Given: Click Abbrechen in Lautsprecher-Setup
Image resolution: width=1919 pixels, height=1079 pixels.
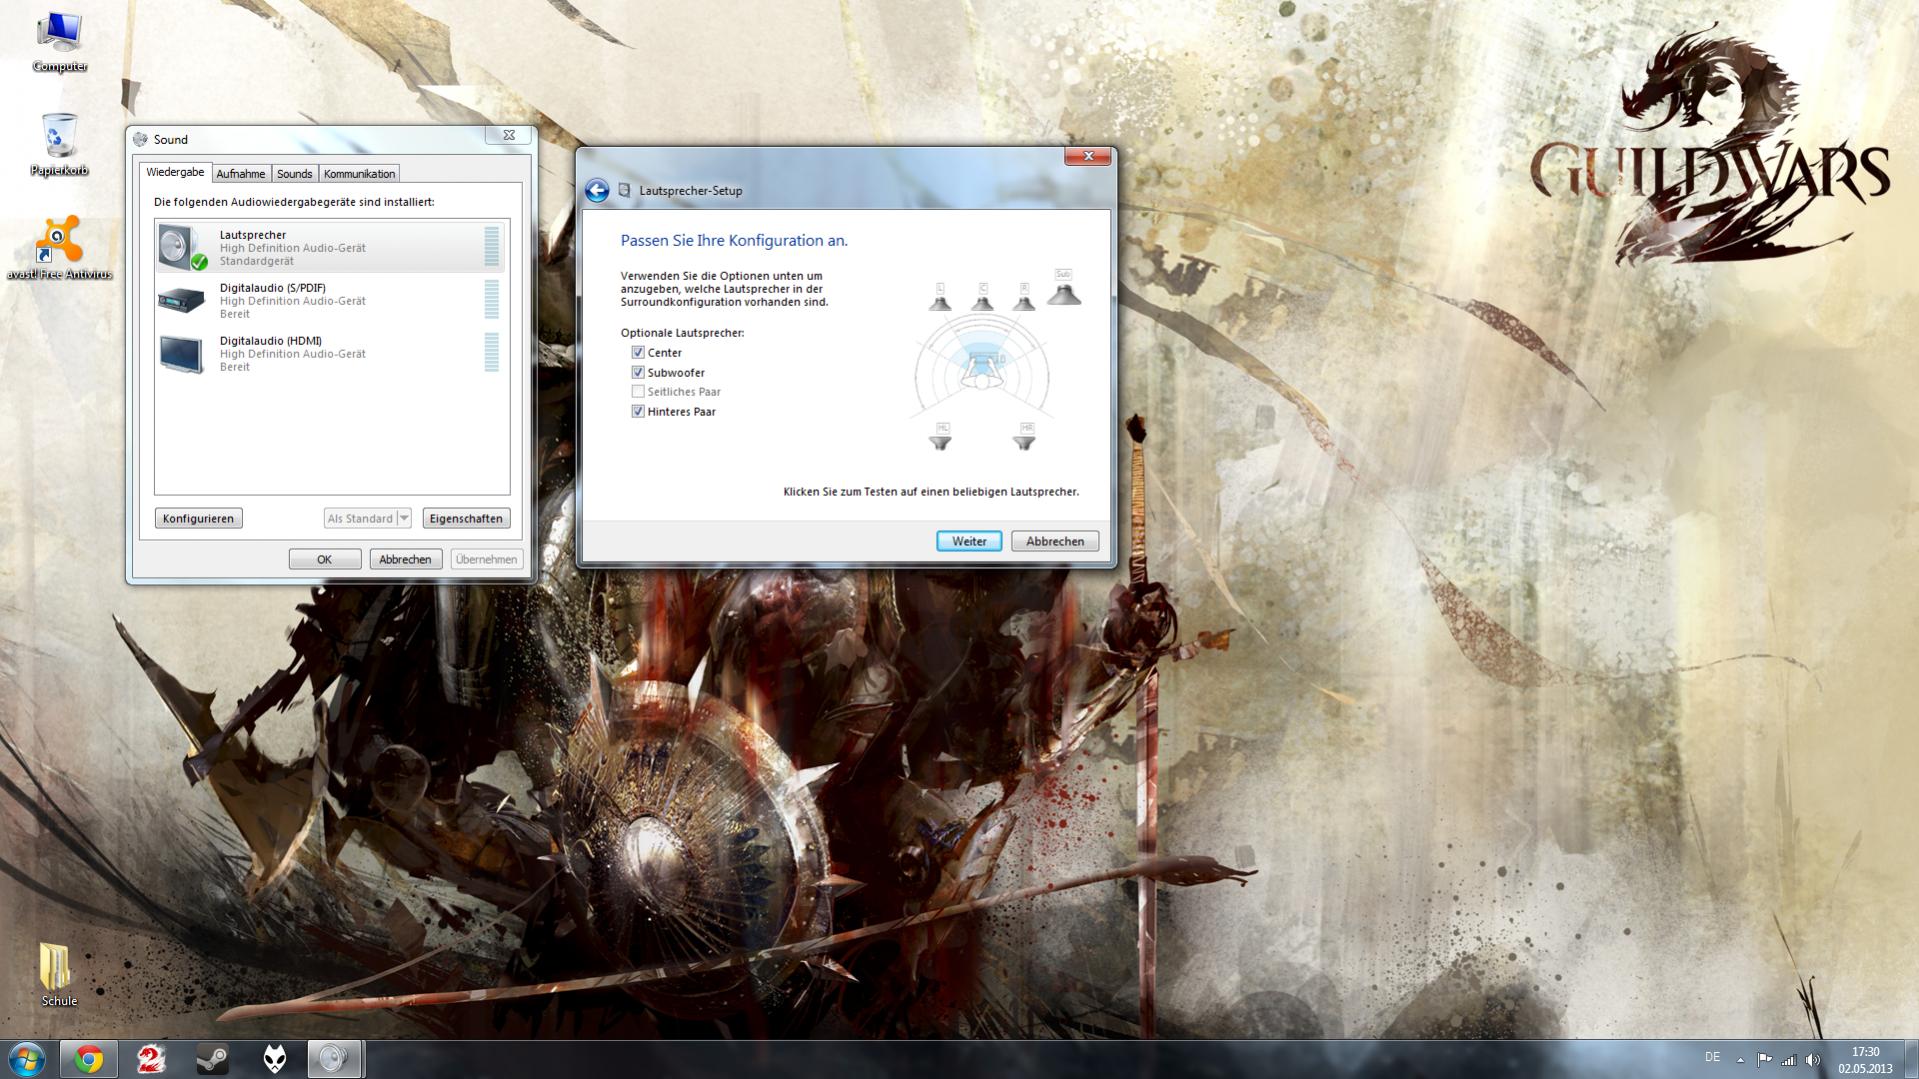Looking at the screenshot, I should (1055, 541).
